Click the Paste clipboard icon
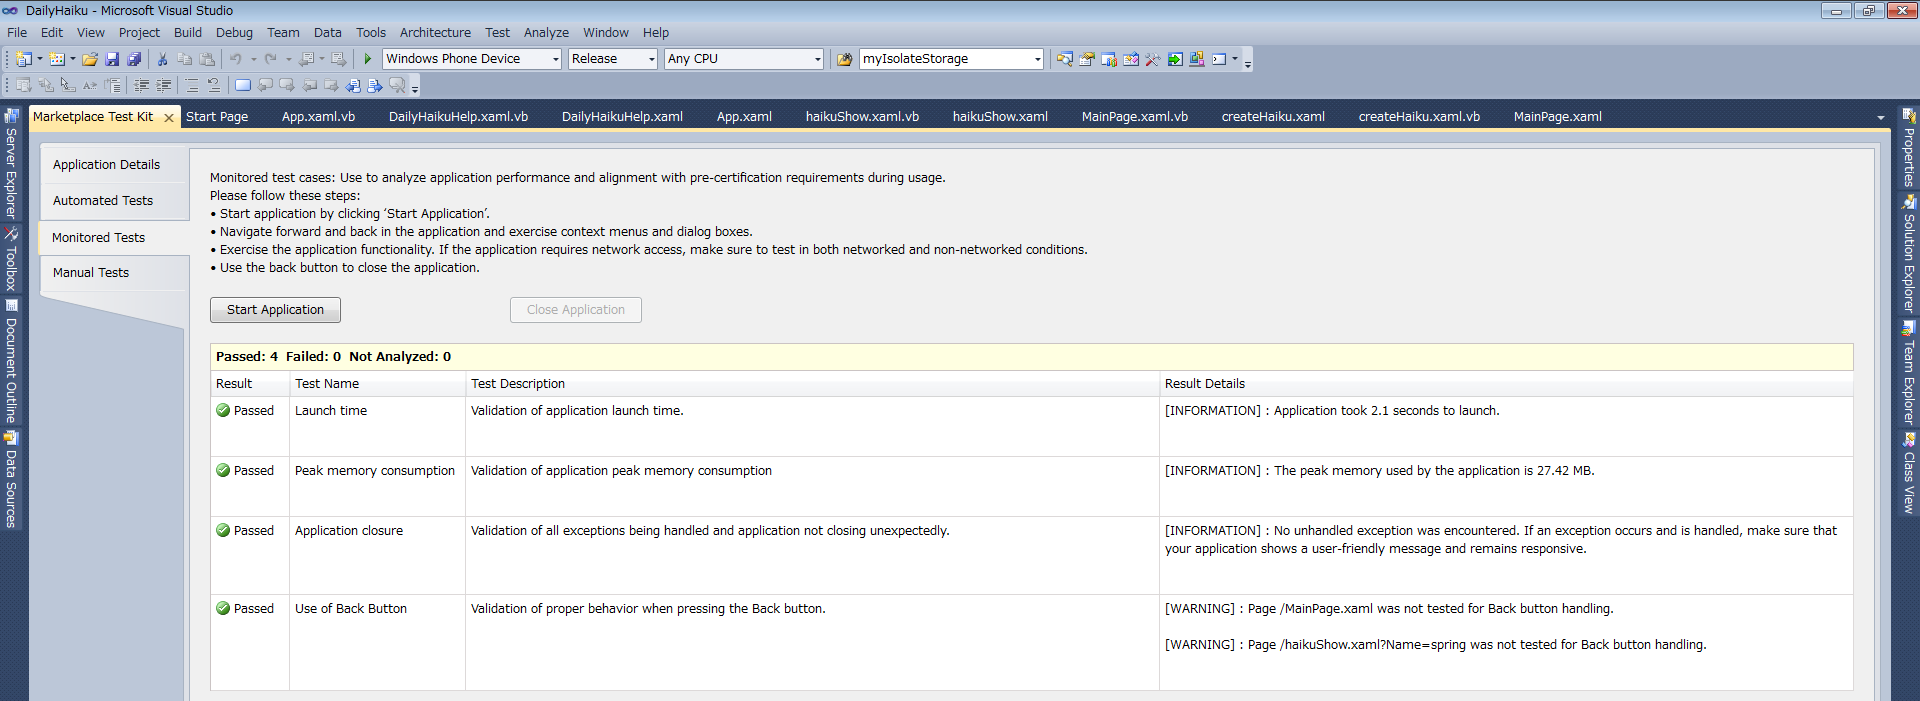1920x701 pixels. [206, 59]
